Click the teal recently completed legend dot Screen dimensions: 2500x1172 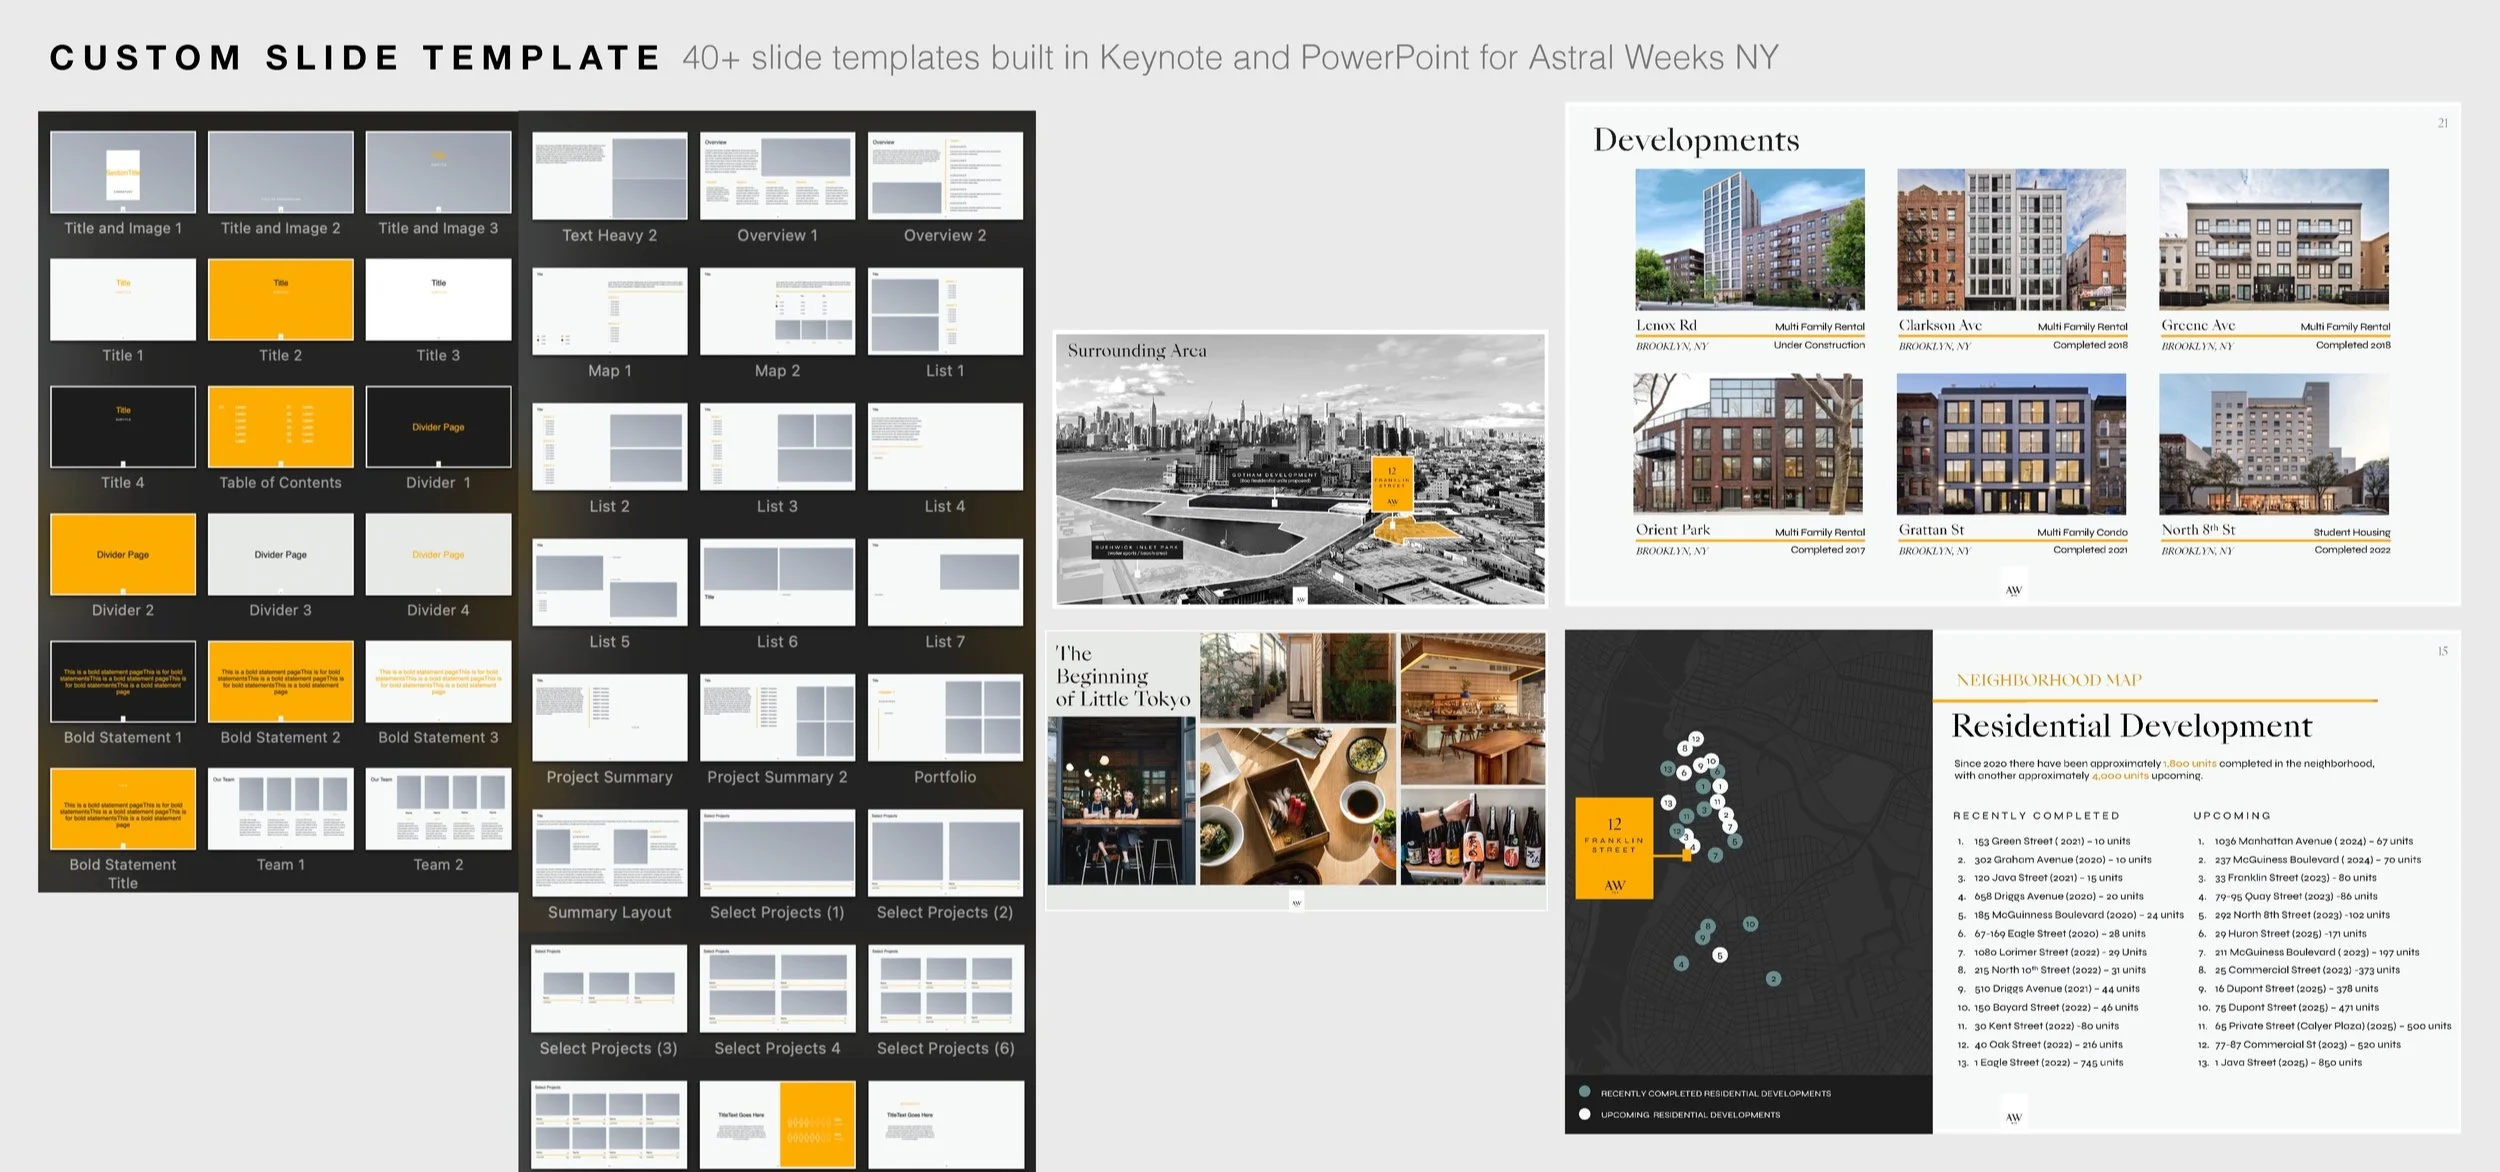coord(1584,1092)
